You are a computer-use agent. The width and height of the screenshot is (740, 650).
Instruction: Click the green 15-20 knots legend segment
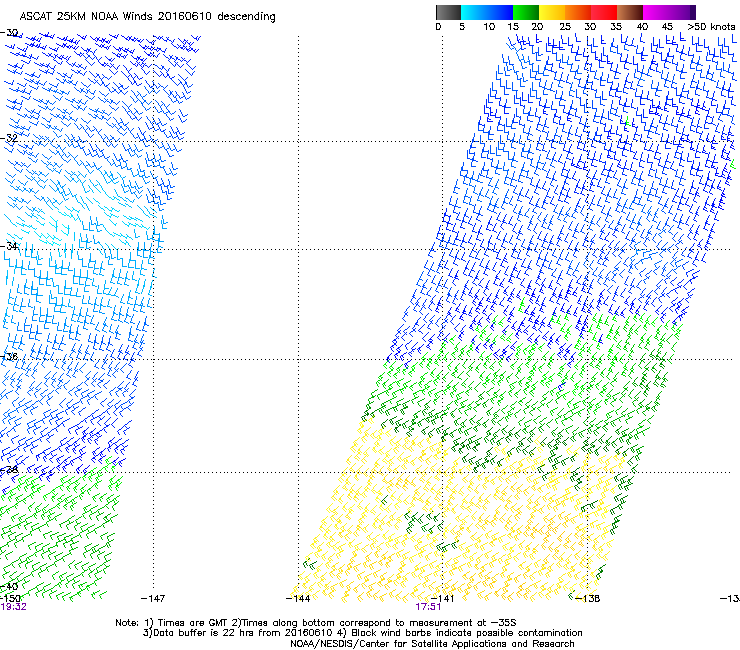526,12
